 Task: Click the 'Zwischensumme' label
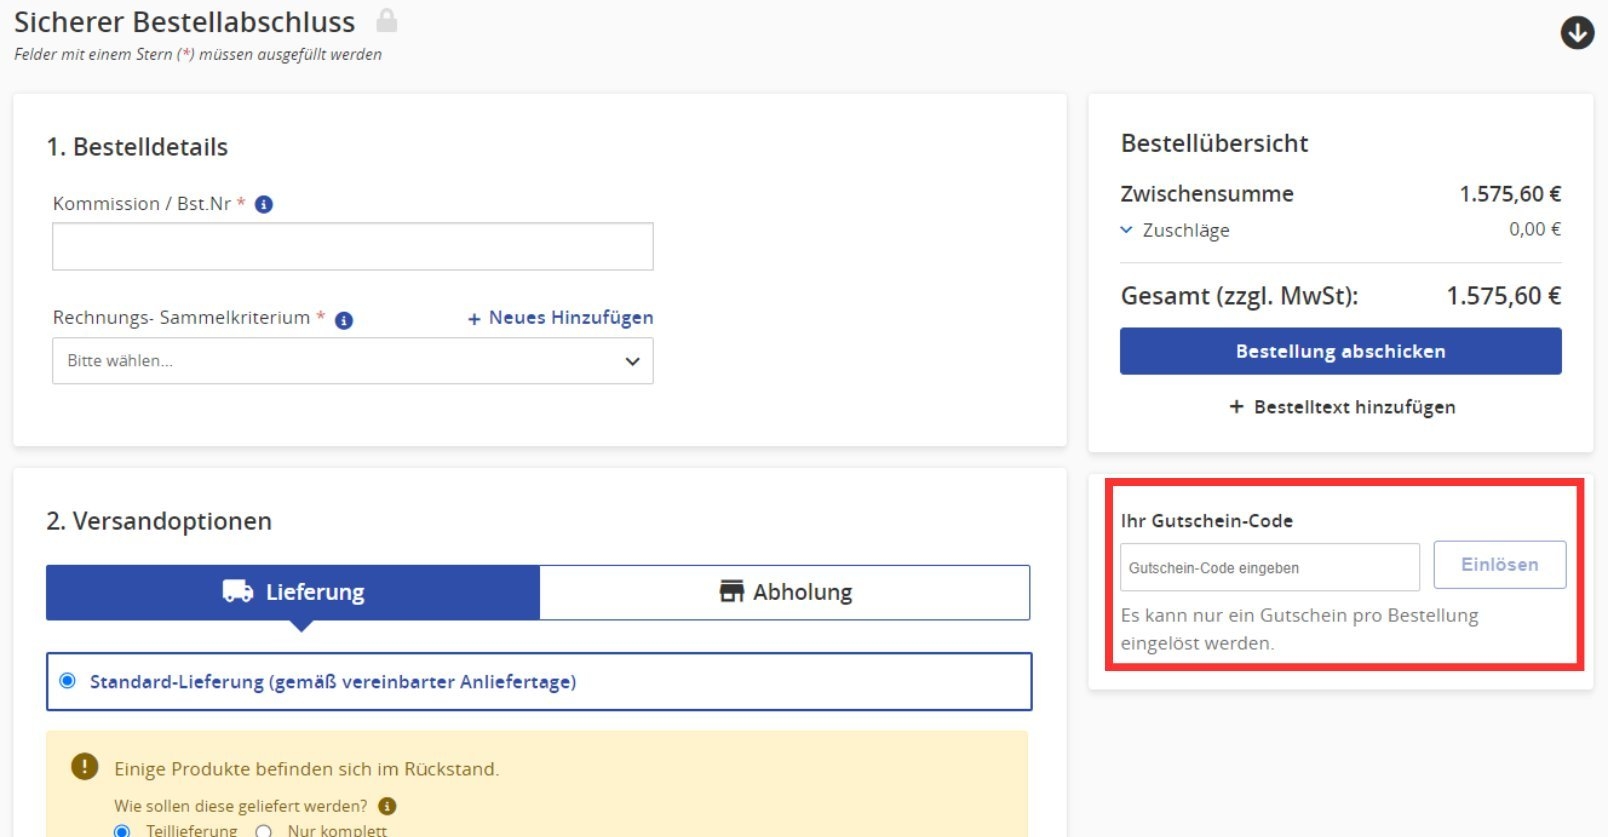click(1207, 194)
